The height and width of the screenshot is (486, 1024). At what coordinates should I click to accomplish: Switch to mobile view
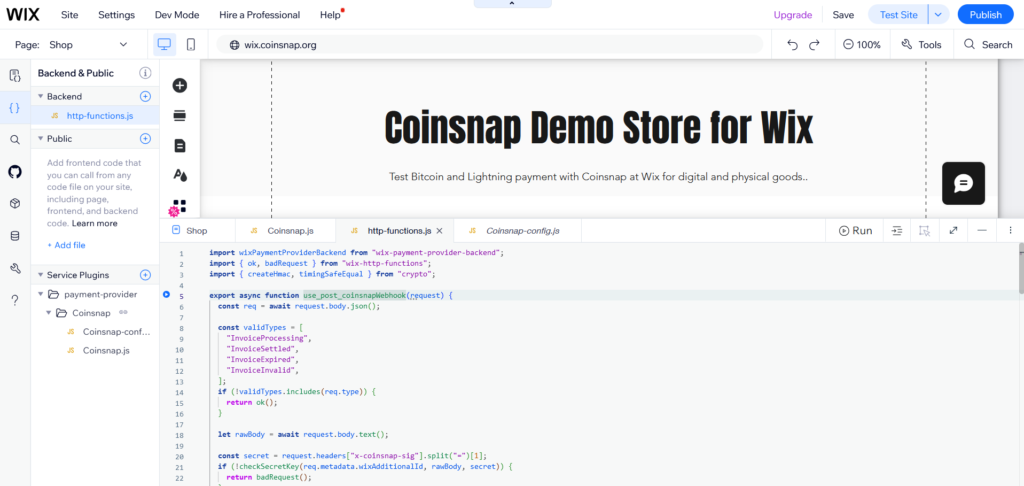pyautogui.click(x=191, y=45)
